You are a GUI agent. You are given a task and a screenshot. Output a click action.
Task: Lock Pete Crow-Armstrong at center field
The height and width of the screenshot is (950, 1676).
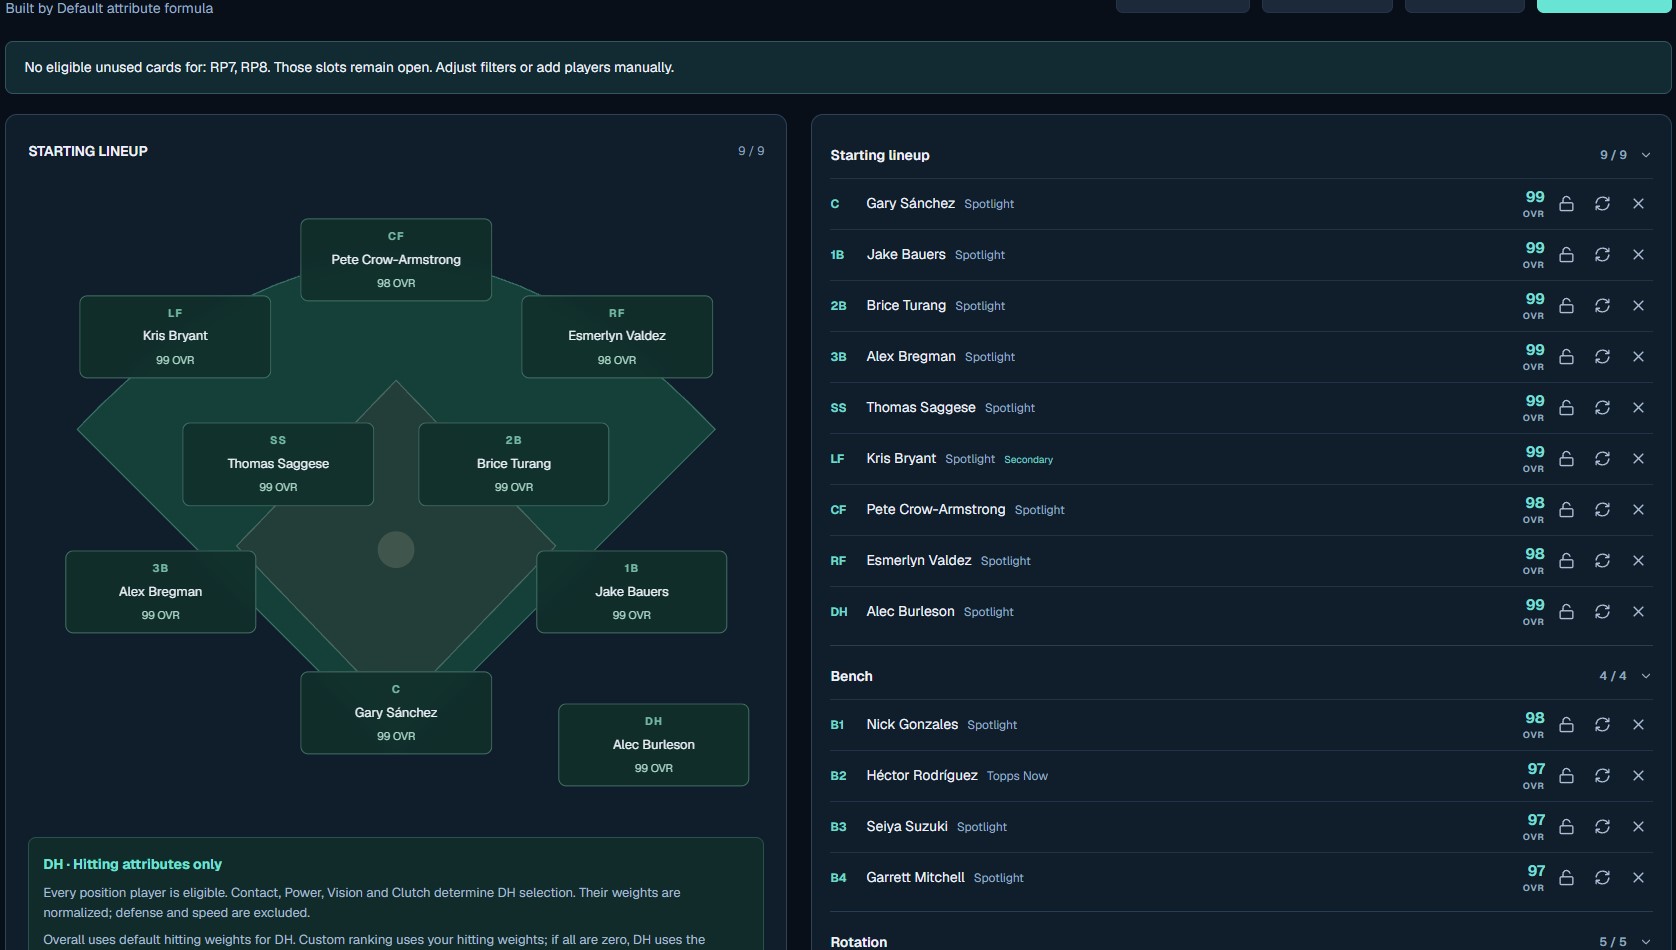click(1566, 510)
